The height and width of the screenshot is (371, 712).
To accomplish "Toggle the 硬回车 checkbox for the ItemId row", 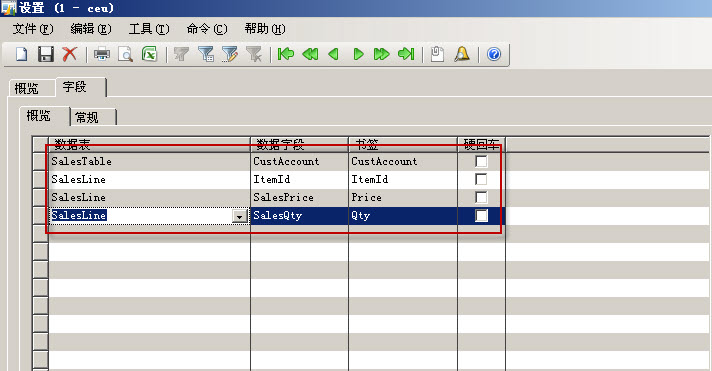I will pos(481,179).
